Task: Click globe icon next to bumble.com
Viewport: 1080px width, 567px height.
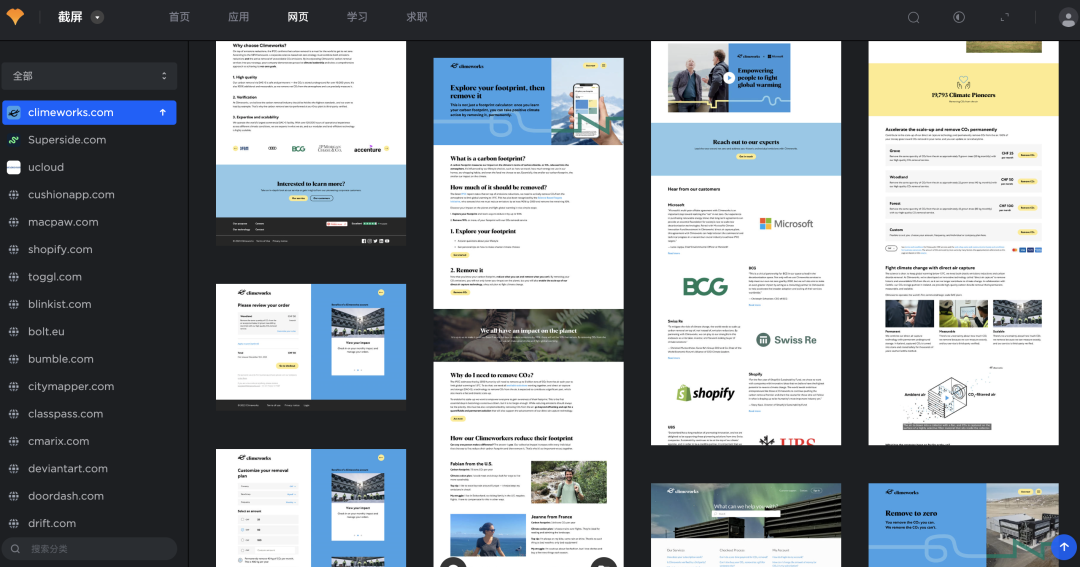Action: point(14,359)
